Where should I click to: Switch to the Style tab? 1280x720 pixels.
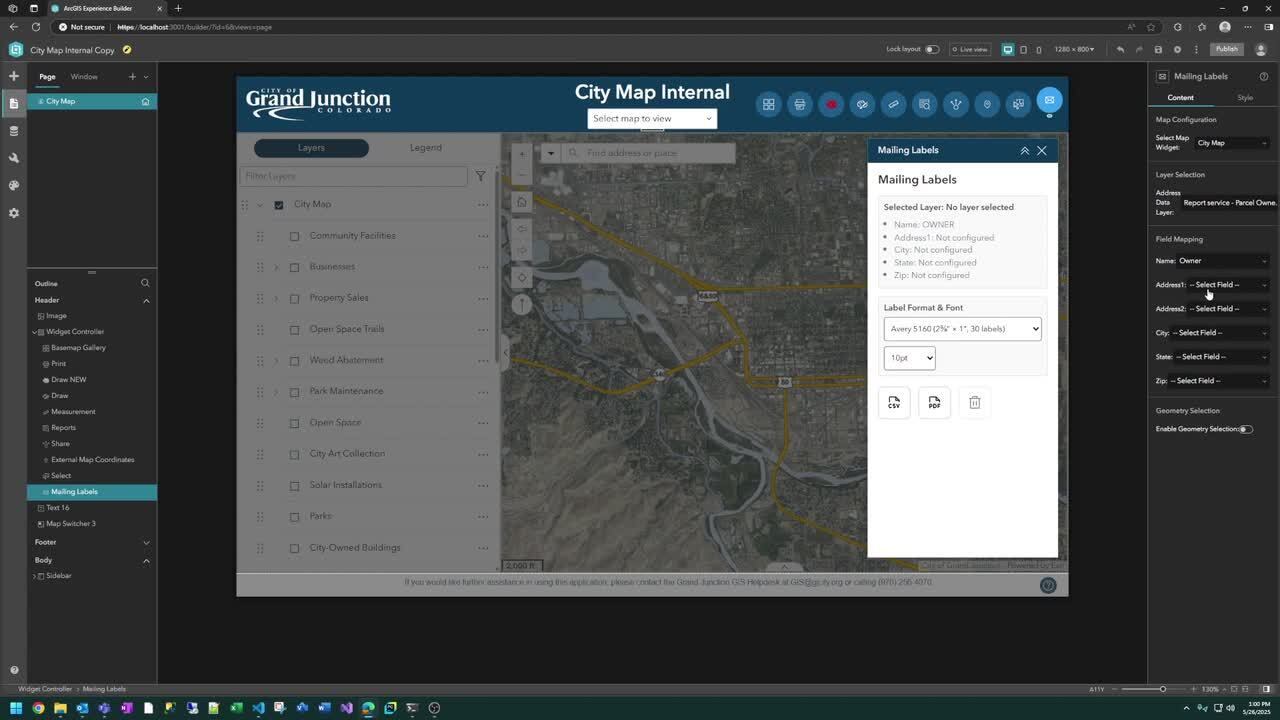pos(1244,98)
